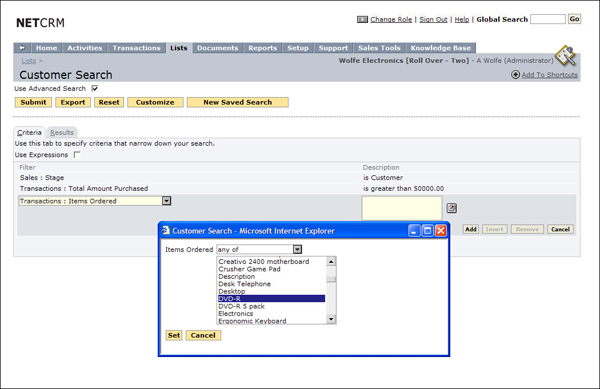Image resolution: width=600 pixels, height=389 pixels.
Task: Open the description popup edit icon
Action: pyautogui.click(x=452, y=208)
